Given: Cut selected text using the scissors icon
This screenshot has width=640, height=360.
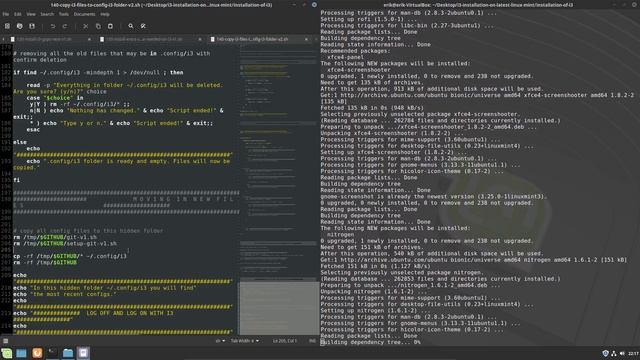Looking at the screenshot, I should [85, 26].
